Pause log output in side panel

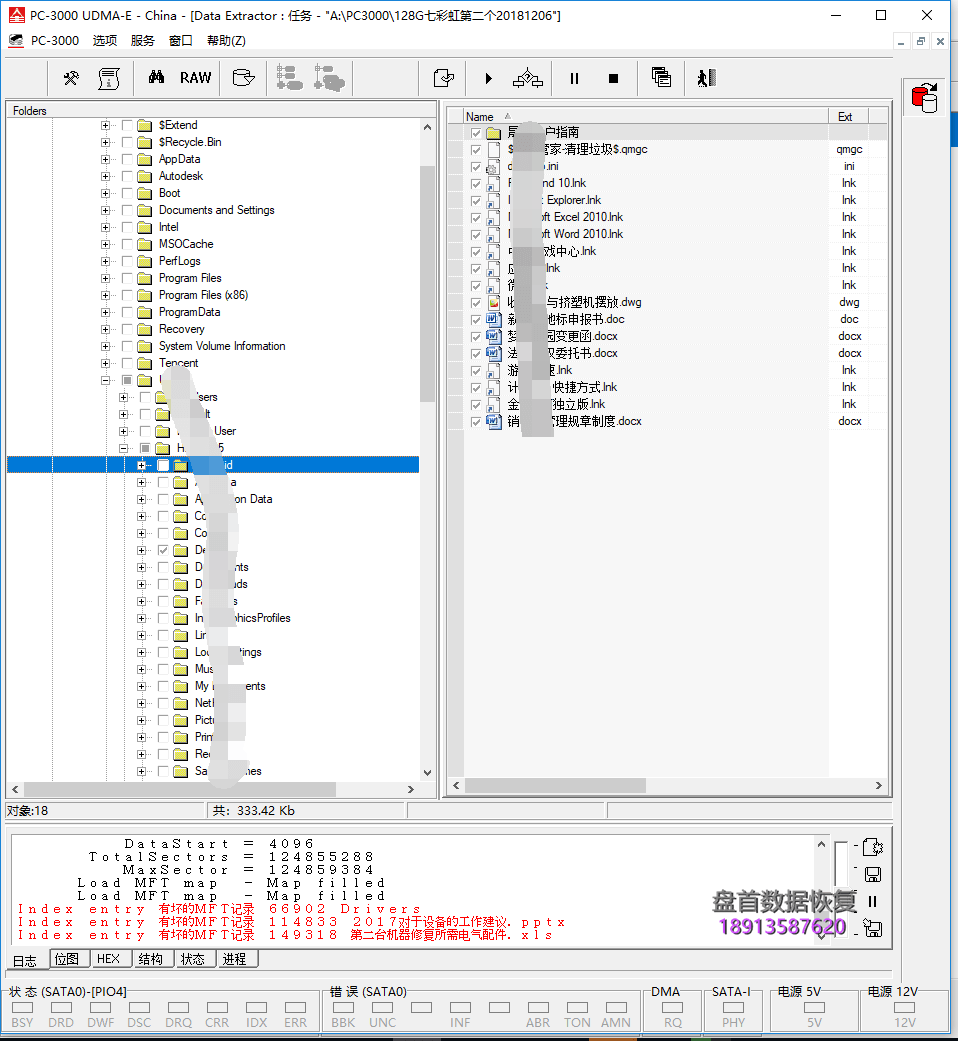pyautogui.click(x=873, y=902)
